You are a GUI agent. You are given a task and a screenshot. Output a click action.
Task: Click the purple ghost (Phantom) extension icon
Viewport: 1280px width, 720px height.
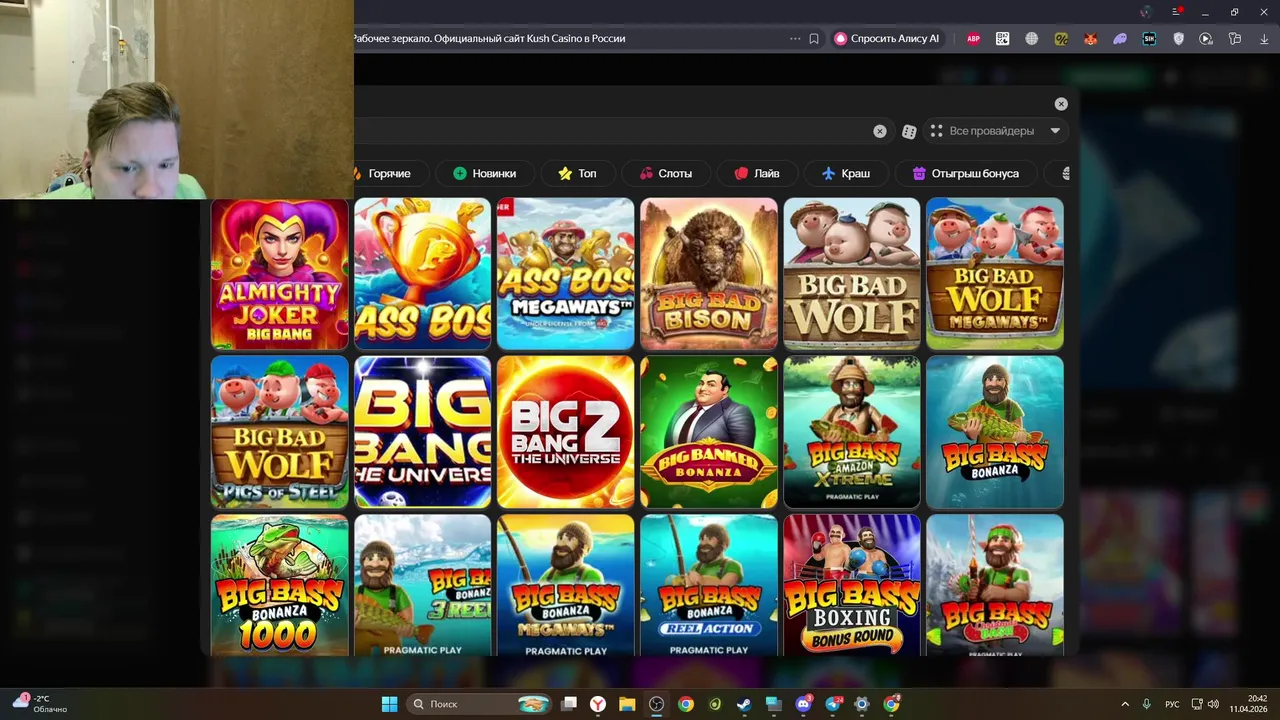[1120, 39]
